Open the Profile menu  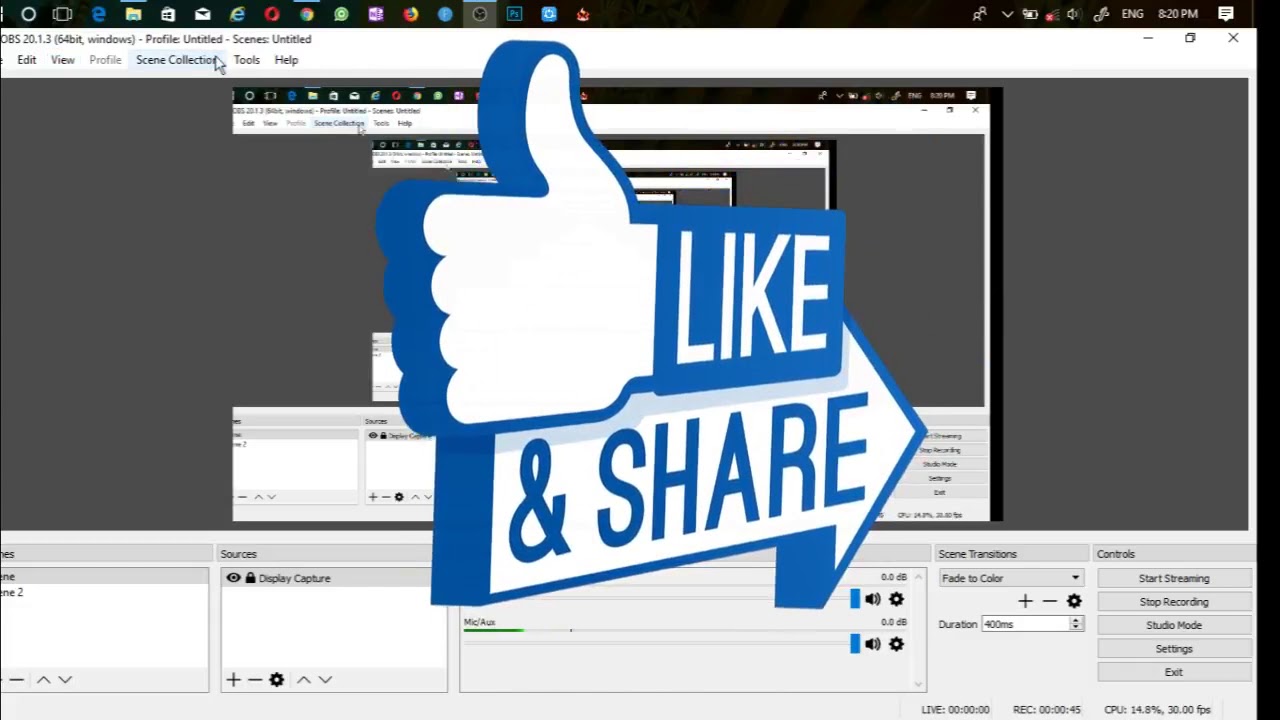tap(105, 60)
